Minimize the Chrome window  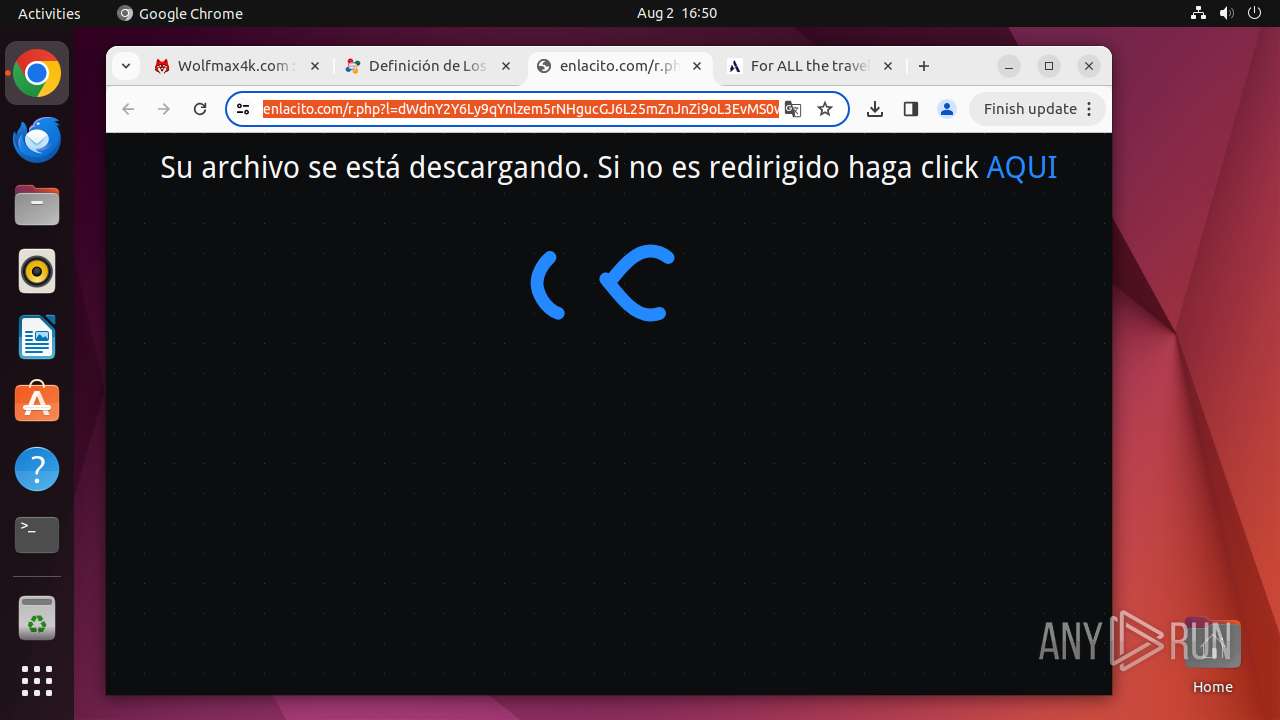click(1009, 66)
